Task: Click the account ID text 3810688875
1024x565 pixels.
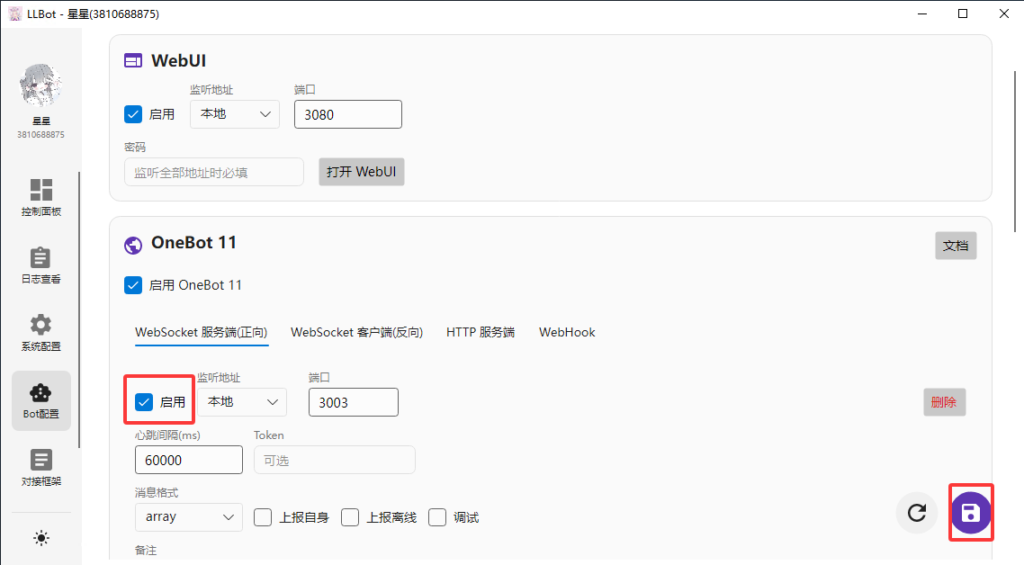Action: [x=40, y=135]
